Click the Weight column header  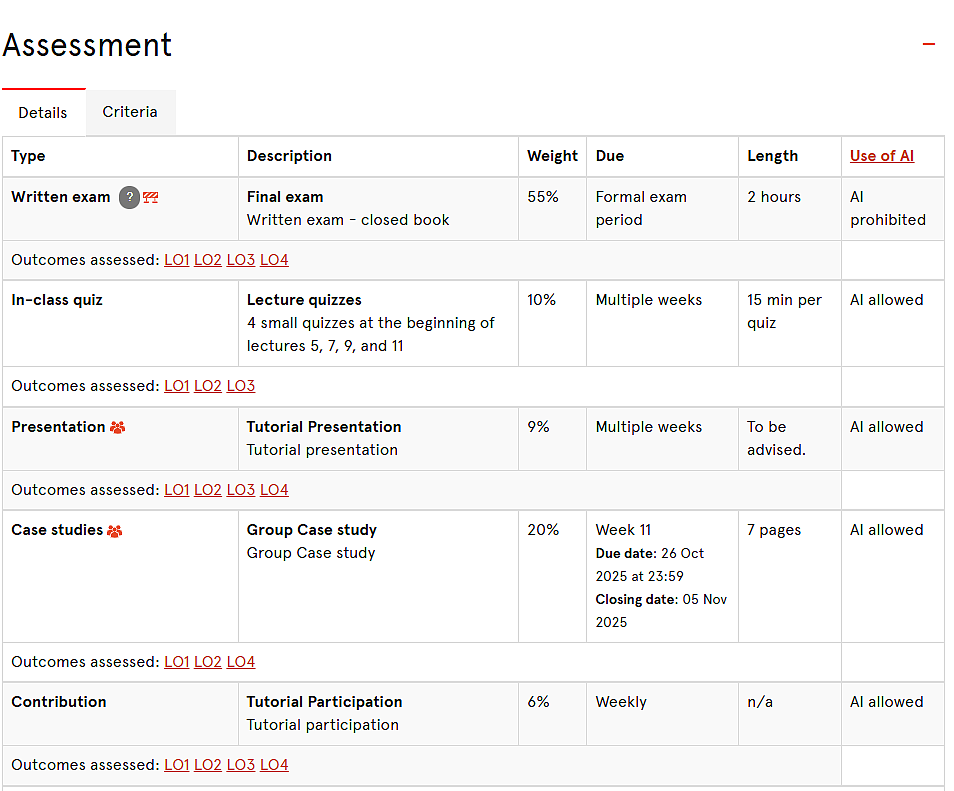coord(552,156)
